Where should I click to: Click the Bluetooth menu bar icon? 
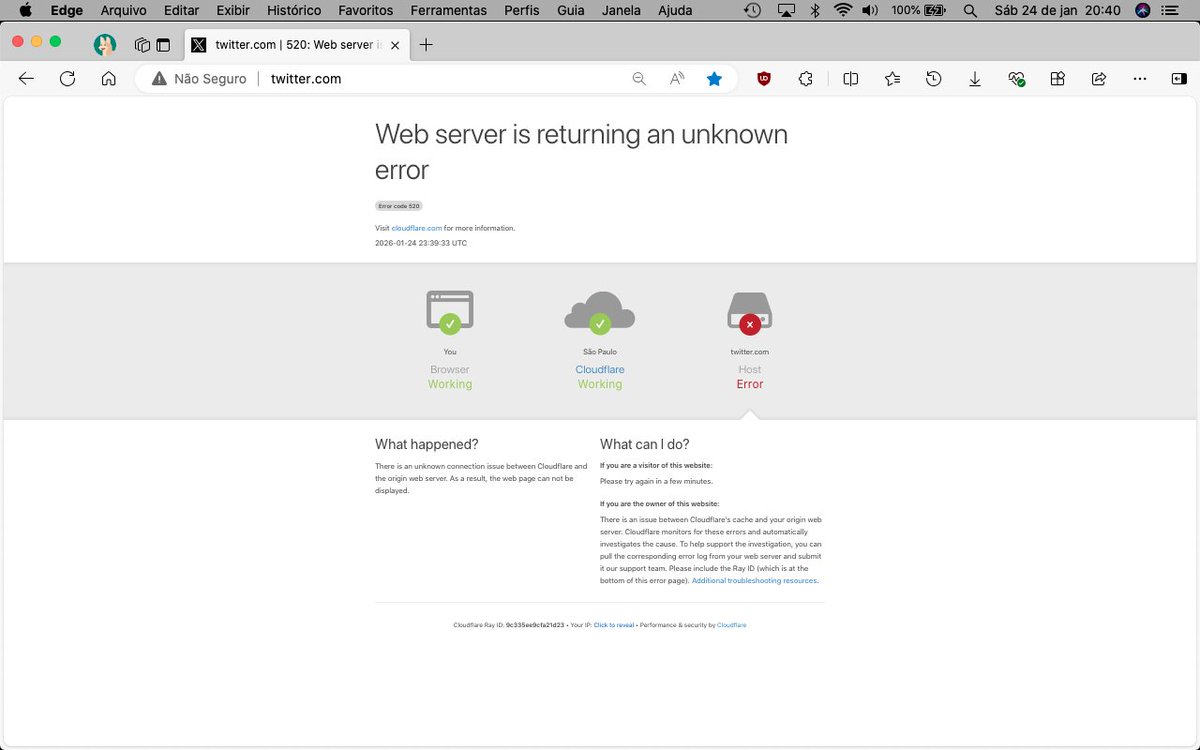[815, 10]
